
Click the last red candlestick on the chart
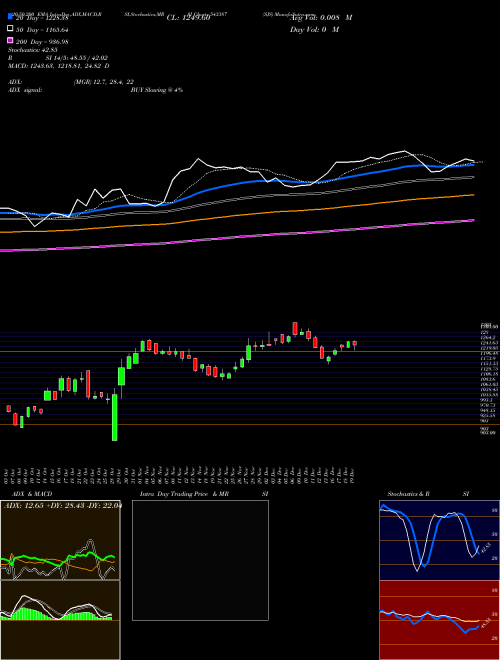click(x=355, y=343)
